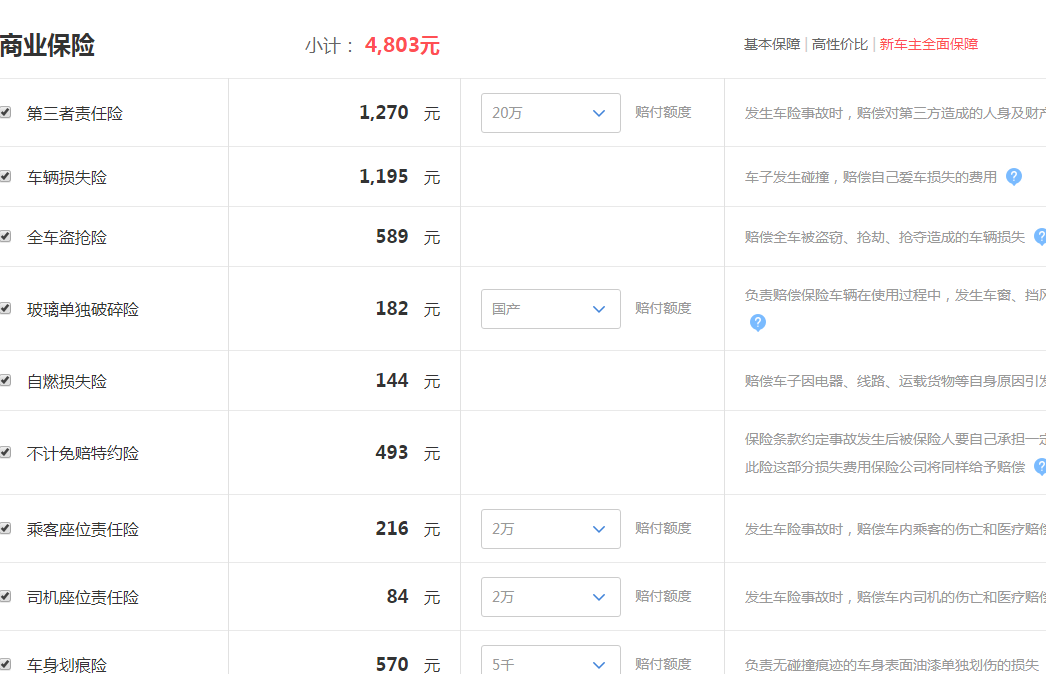Click the 1,195 premium value

pos(384,176)
